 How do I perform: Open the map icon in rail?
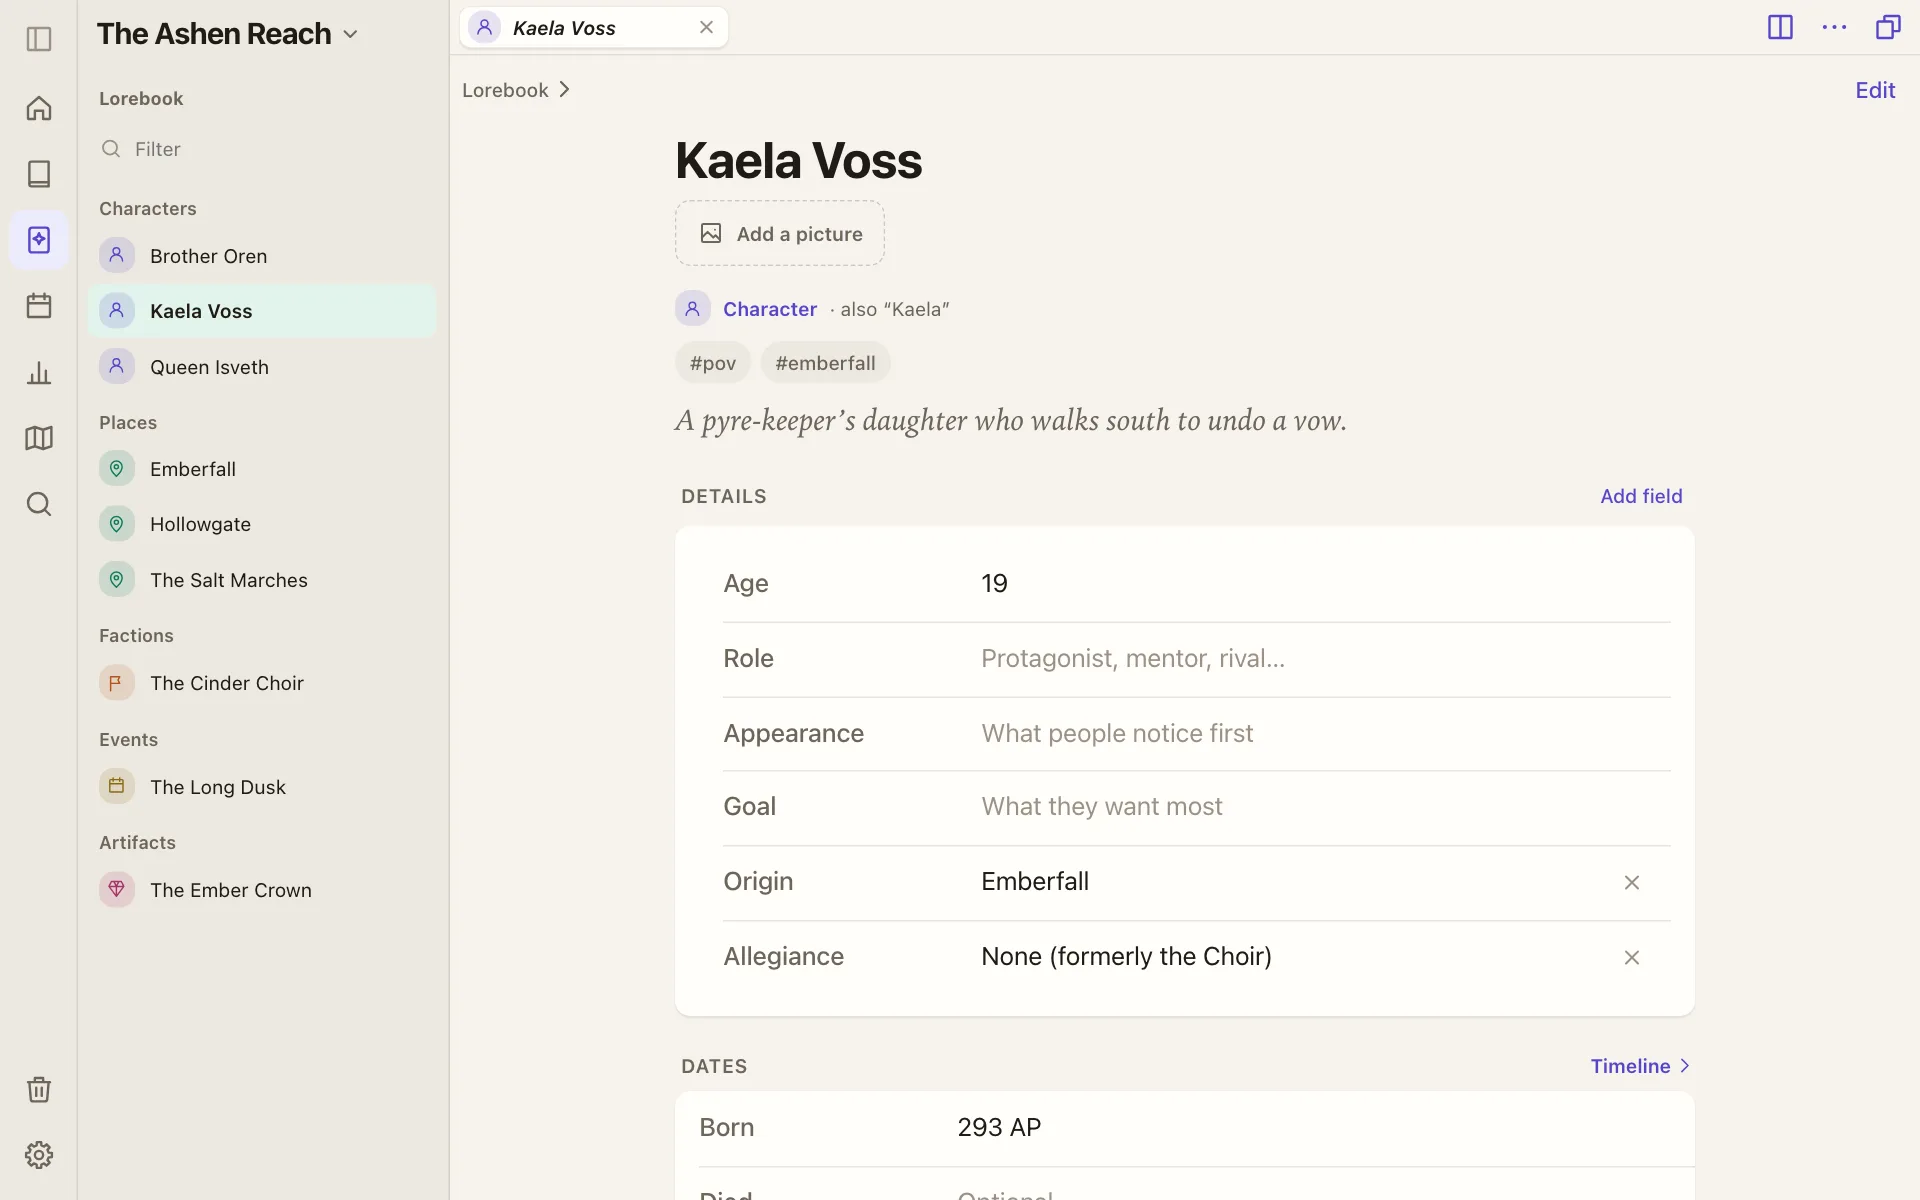click(x=39, y=438)
